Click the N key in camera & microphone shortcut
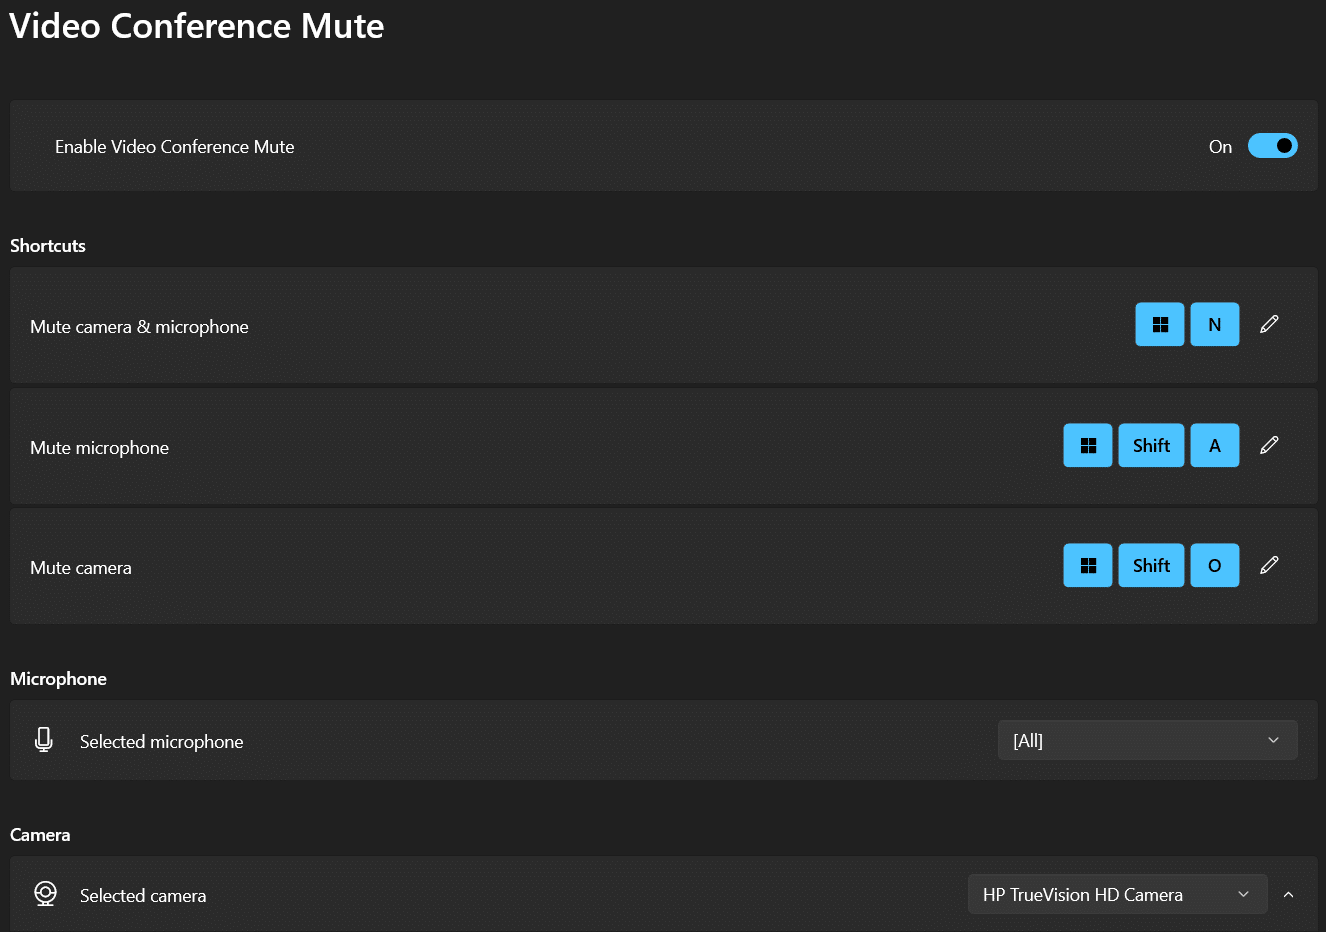 point(1215,324)
